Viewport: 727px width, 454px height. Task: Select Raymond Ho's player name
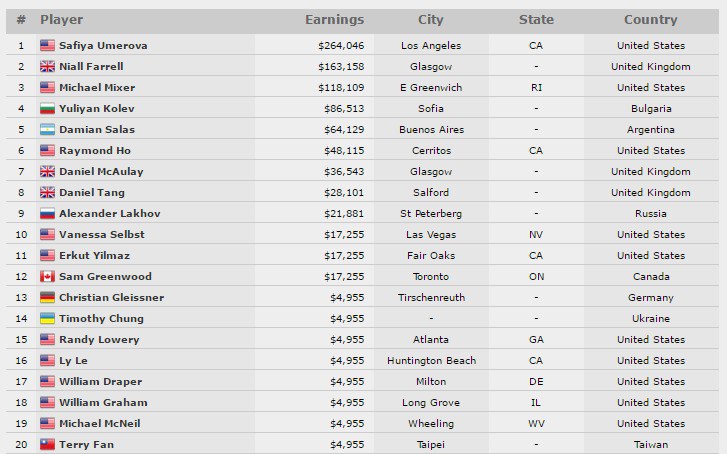96,150
